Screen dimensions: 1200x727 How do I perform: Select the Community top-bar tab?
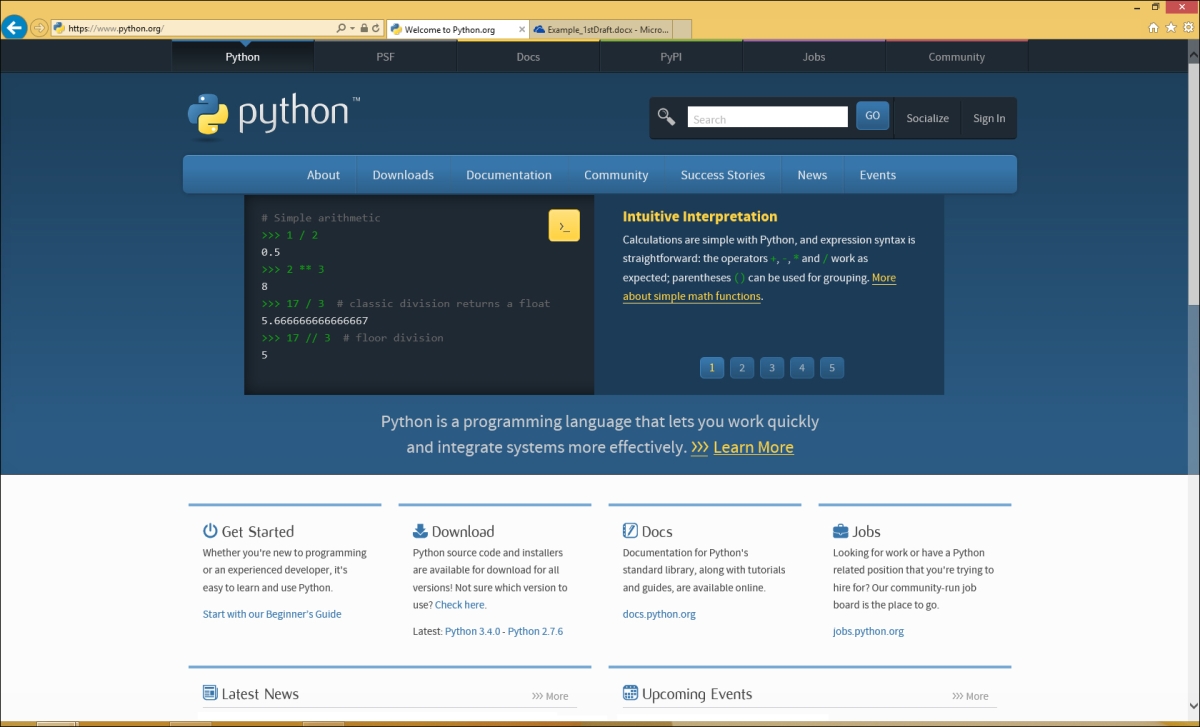[957, 57]
